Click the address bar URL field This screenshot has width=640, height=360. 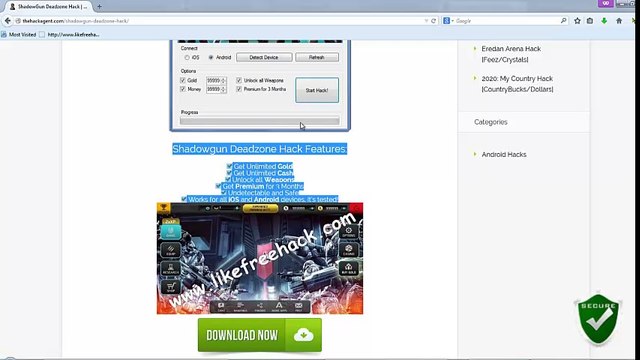[x=220, y=20]
